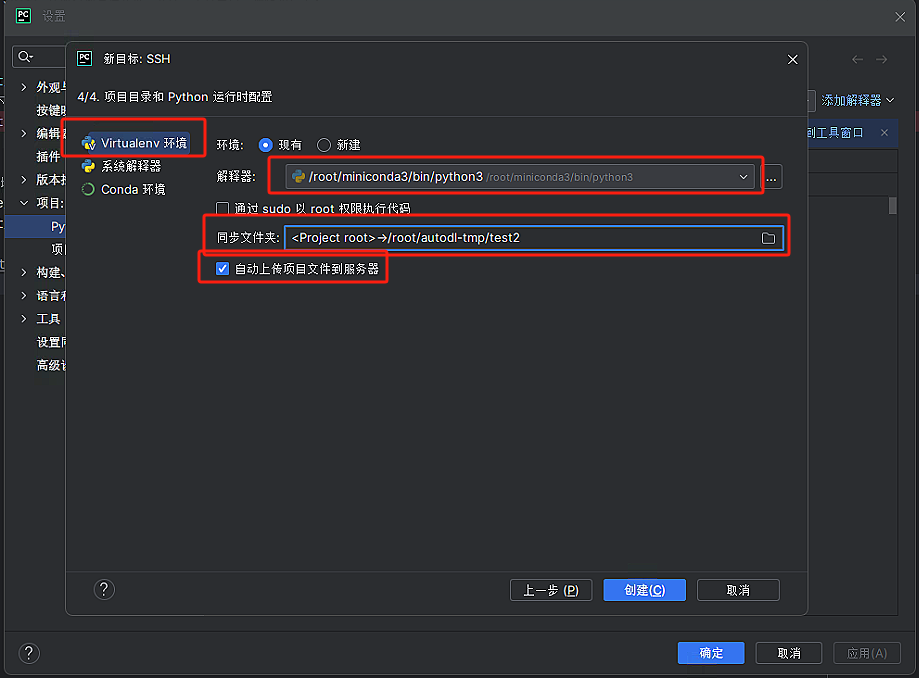Screen dimensions: 919x678
Task: Open the 设置同 tree entry
Action: [x=51, y=342]
